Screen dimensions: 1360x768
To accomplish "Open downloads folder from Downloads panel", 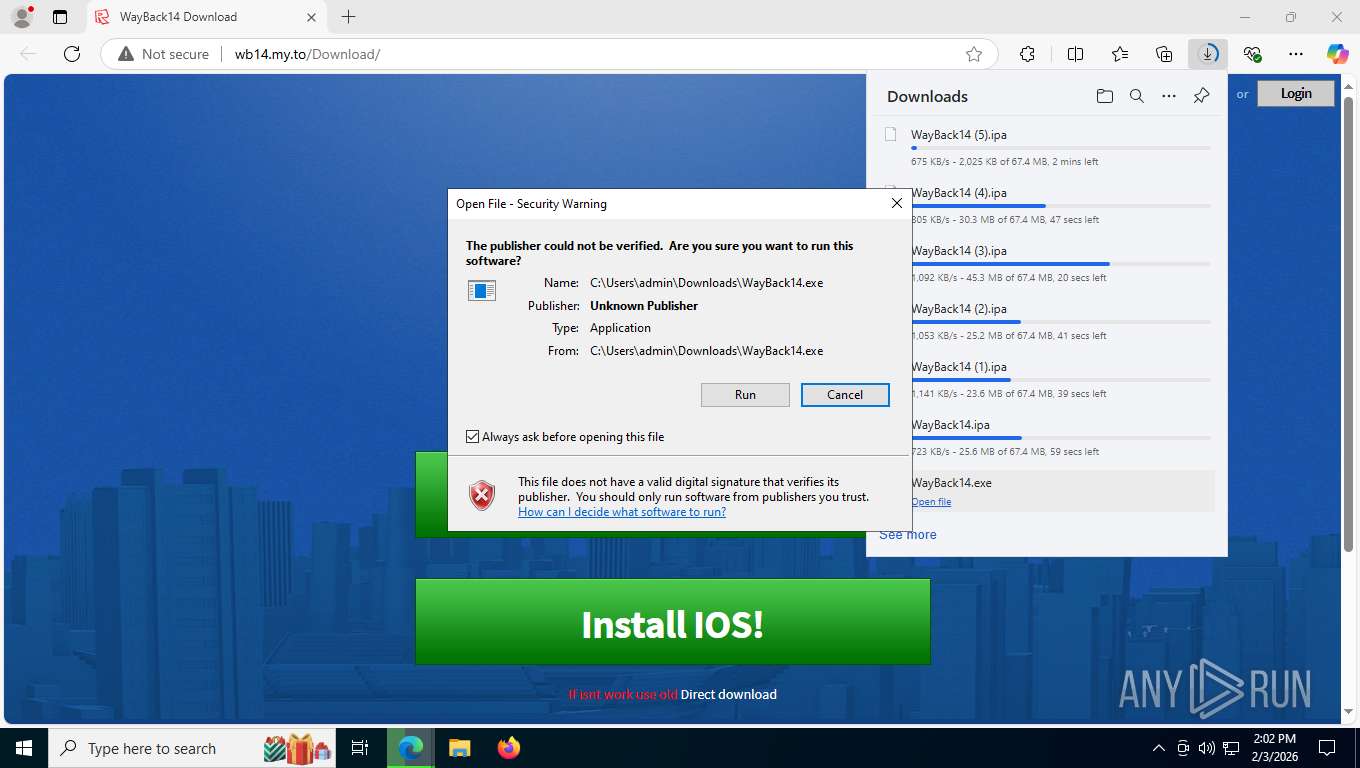I will 1104,96.
